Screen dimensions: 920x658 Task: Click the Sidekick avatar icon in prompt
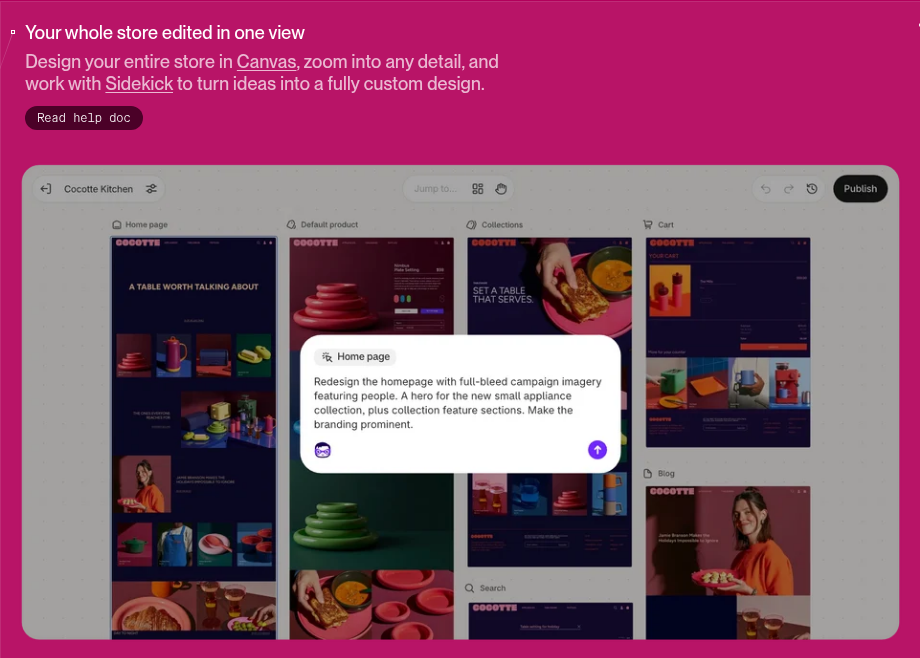coord(323,450)
